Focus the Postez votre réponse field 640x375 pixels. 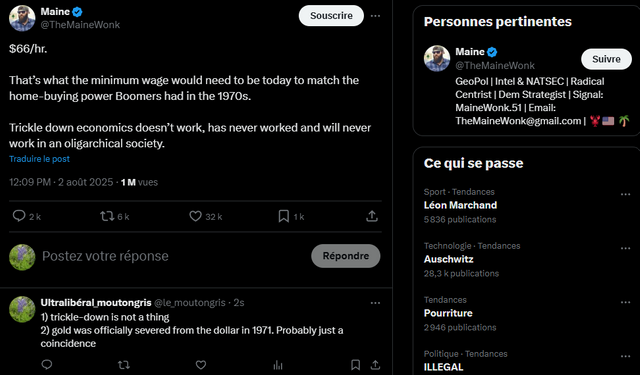point(171,256)
